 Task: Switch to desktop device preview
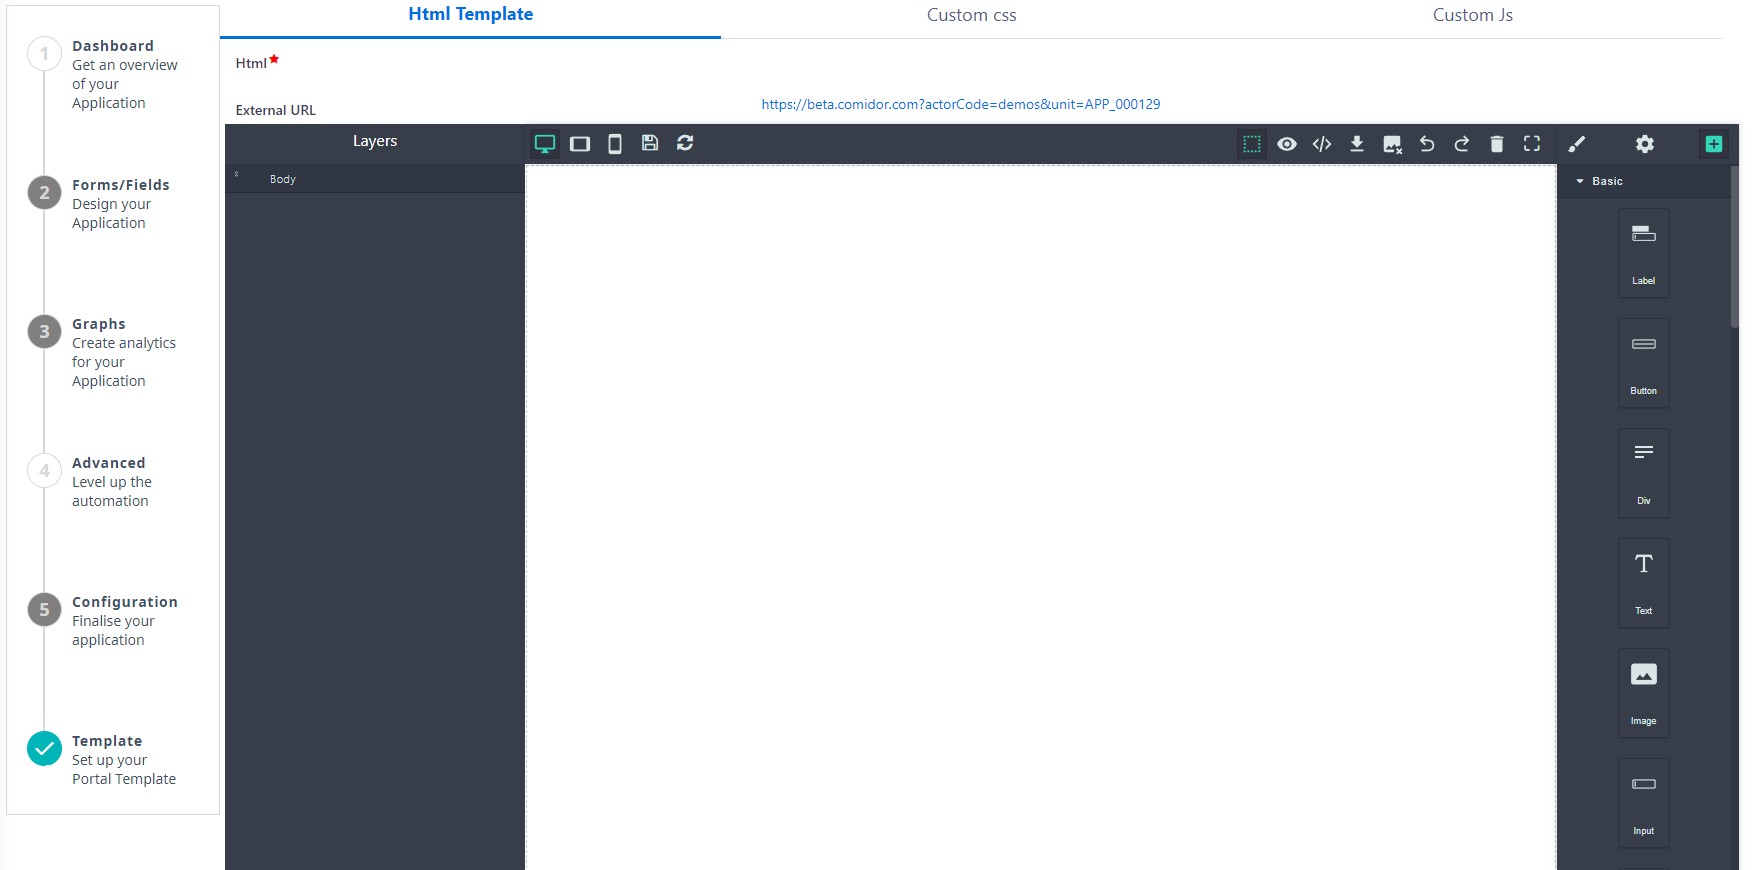point(545,144)
